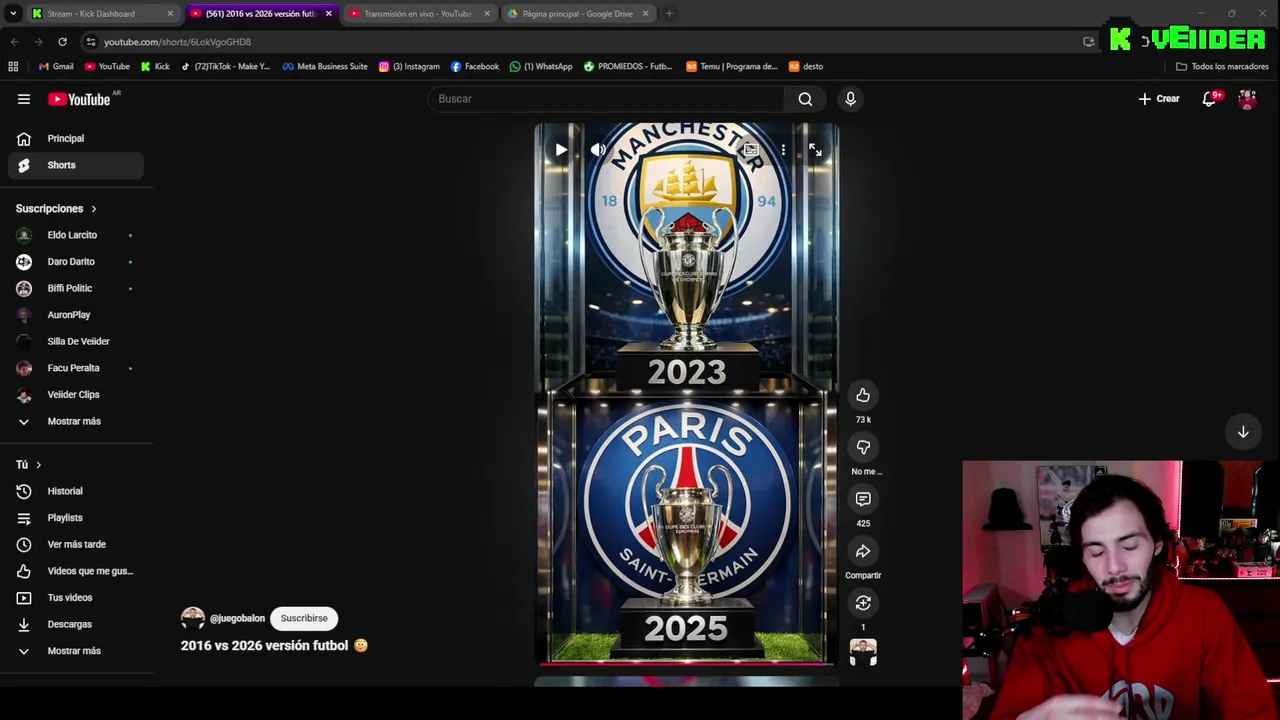
Task: Click the address bar URL
Action: 177,42
